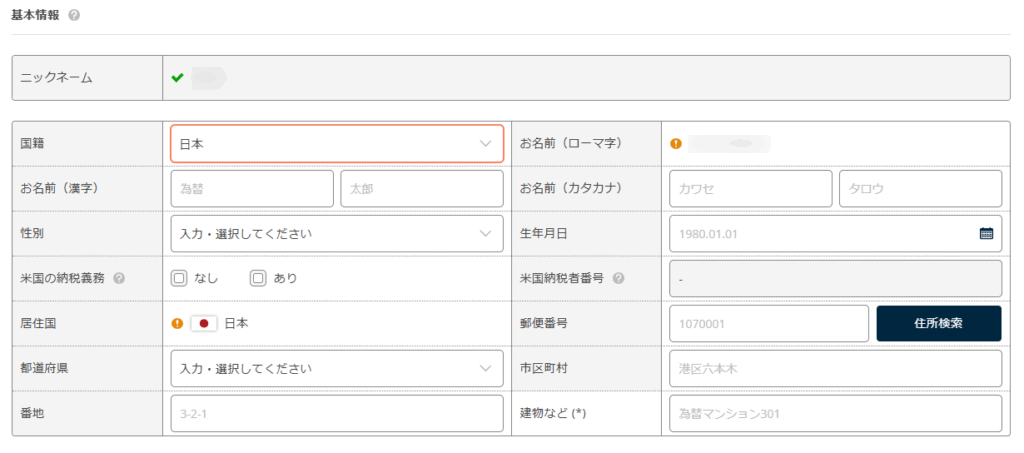Click the 居住国 label

37,323
